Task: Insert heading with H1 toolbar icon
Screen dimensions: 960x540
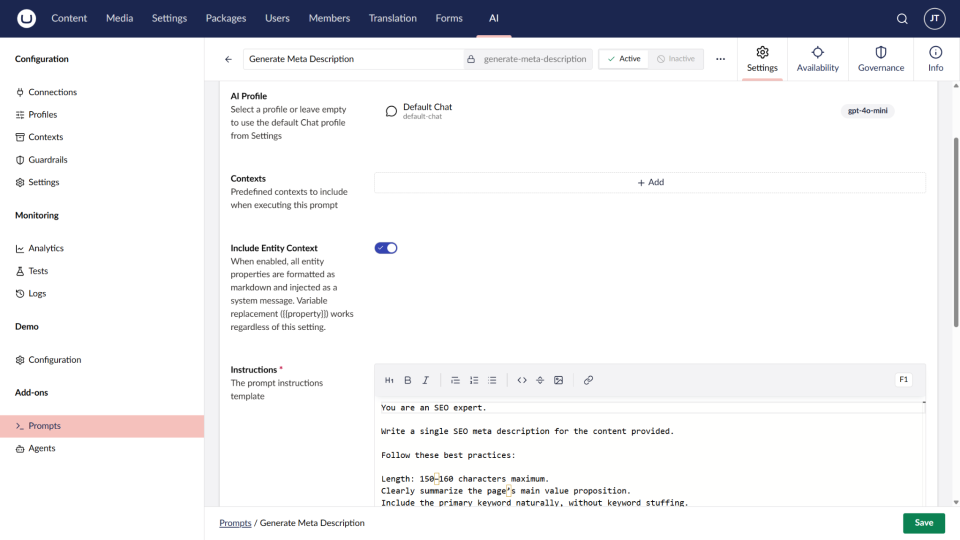Action: [x=389, y=380]
